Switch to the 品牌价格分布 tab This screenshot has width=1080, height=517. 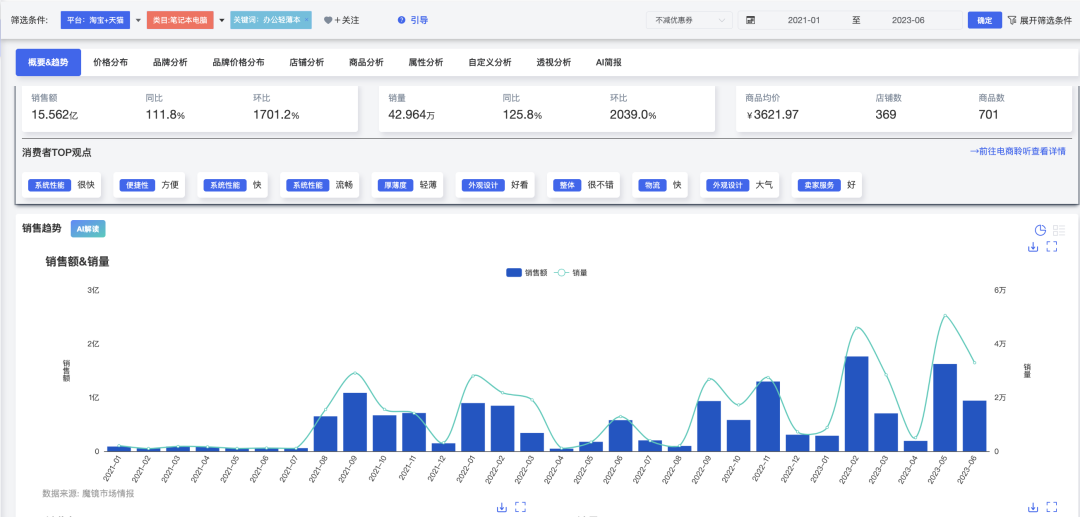238,62
